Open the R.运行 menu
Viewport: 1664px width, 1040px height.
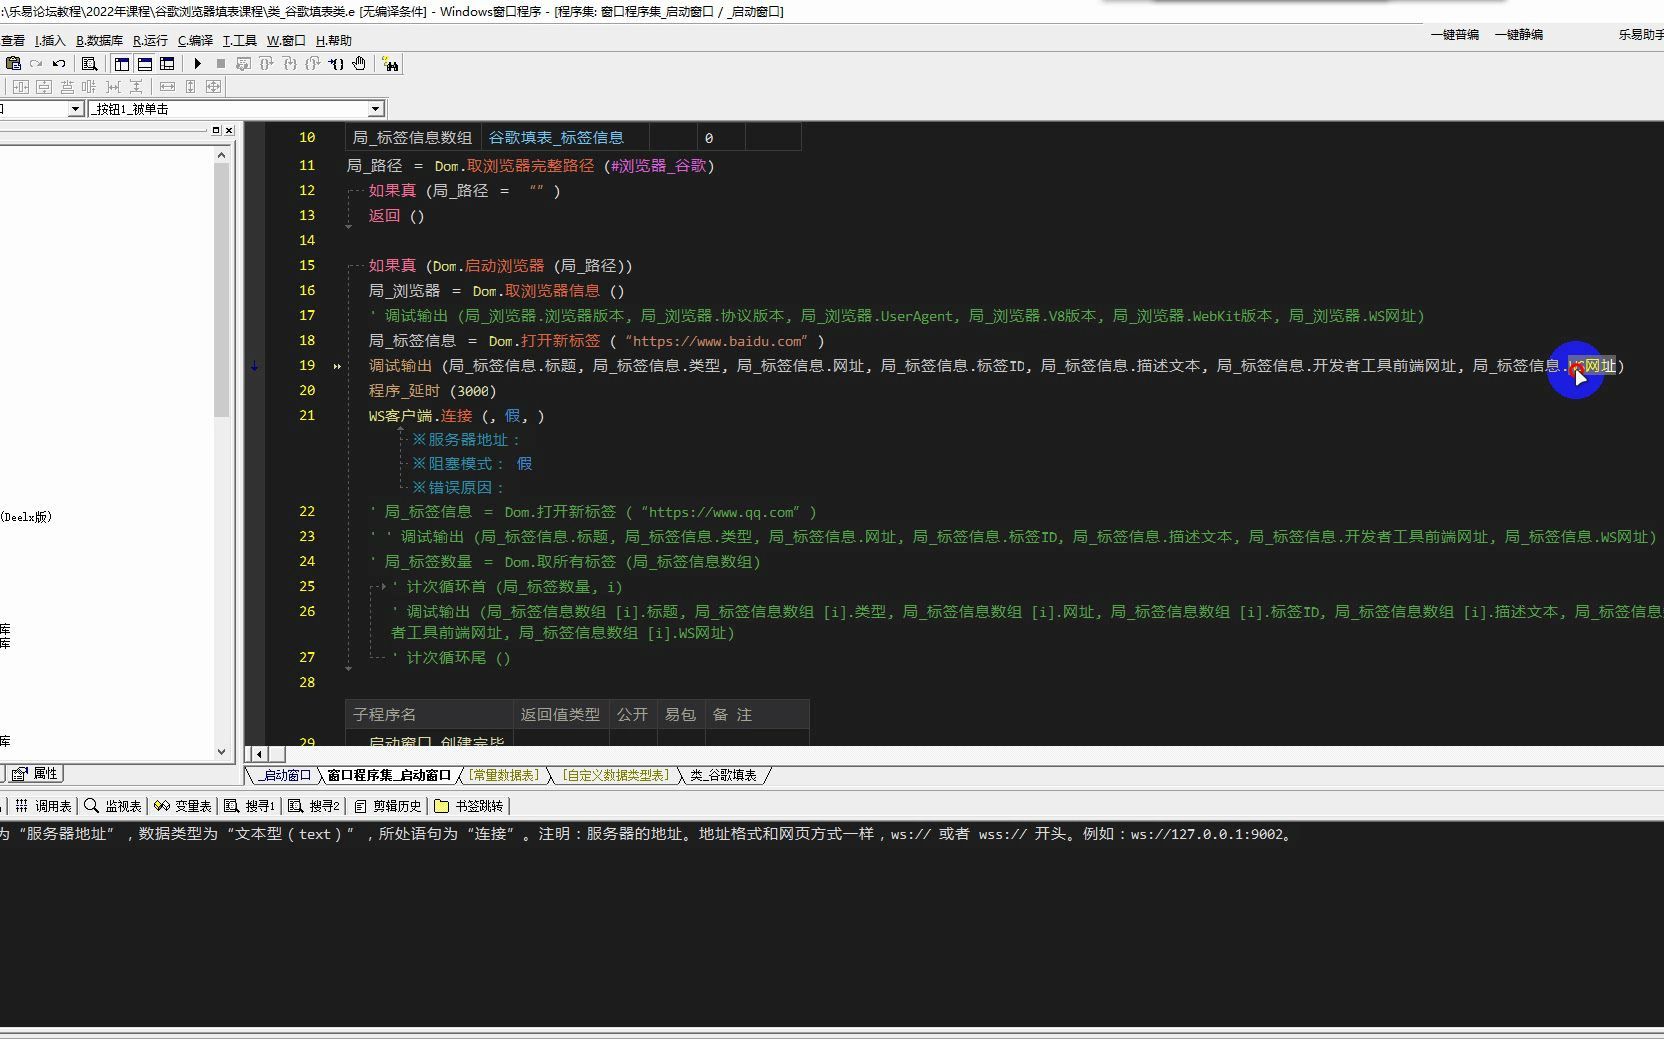pos(150,40)
